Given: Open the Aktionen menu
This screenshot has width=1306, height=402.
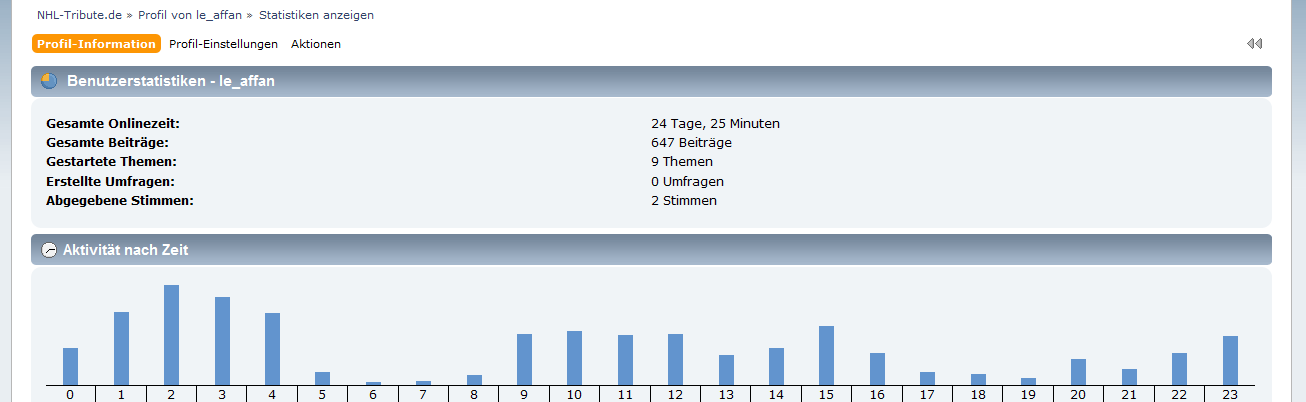Looking at the screenshot, I should tap(315, 44).
